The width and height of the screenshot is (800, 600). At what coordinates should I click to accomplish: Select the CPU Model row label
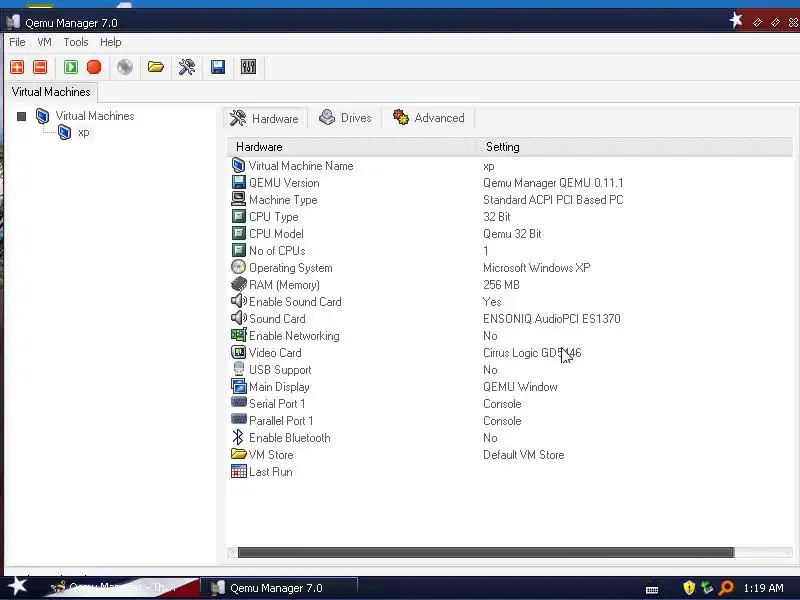coord(276,234)
